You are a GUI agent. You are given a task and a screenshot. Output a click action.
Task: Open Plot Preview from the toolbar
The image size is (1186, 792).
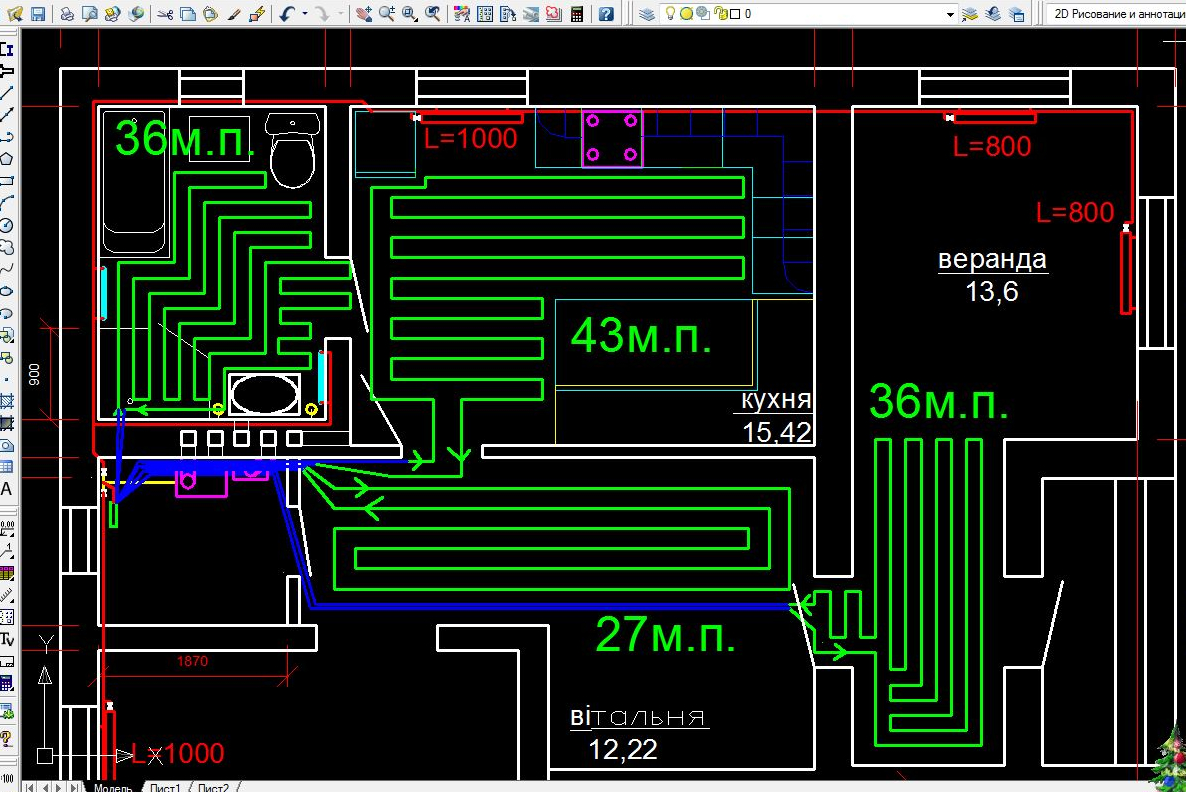tap(90, 13)
